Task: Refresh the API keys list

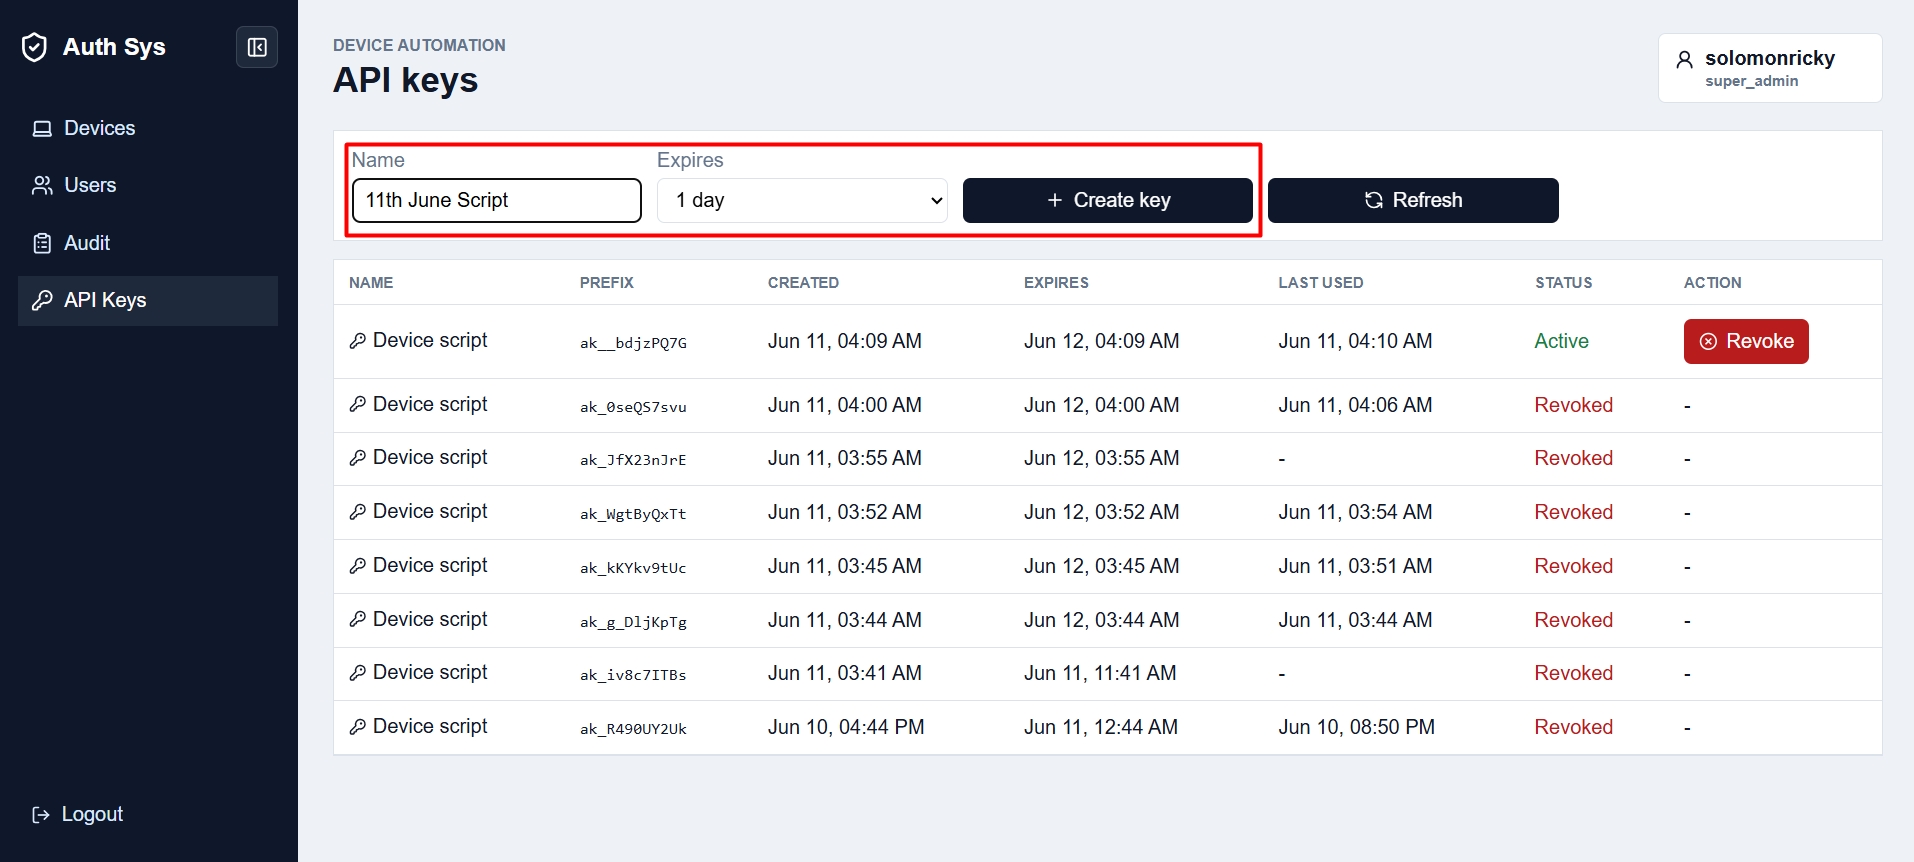Action: [1413, 200]
